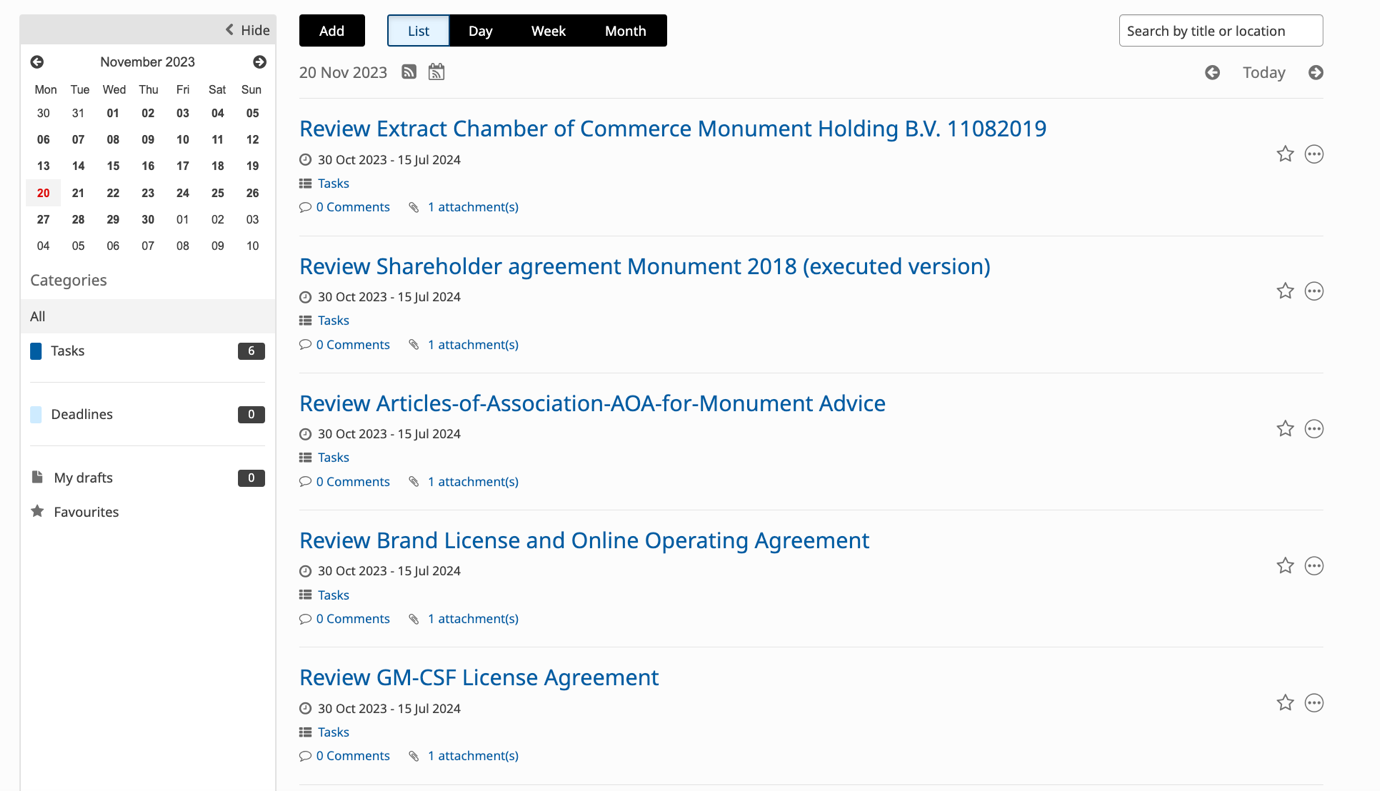The image size is (1380, 791).
Task: Open more options for GM-CSF License Agreement task
Action: 1314,703
